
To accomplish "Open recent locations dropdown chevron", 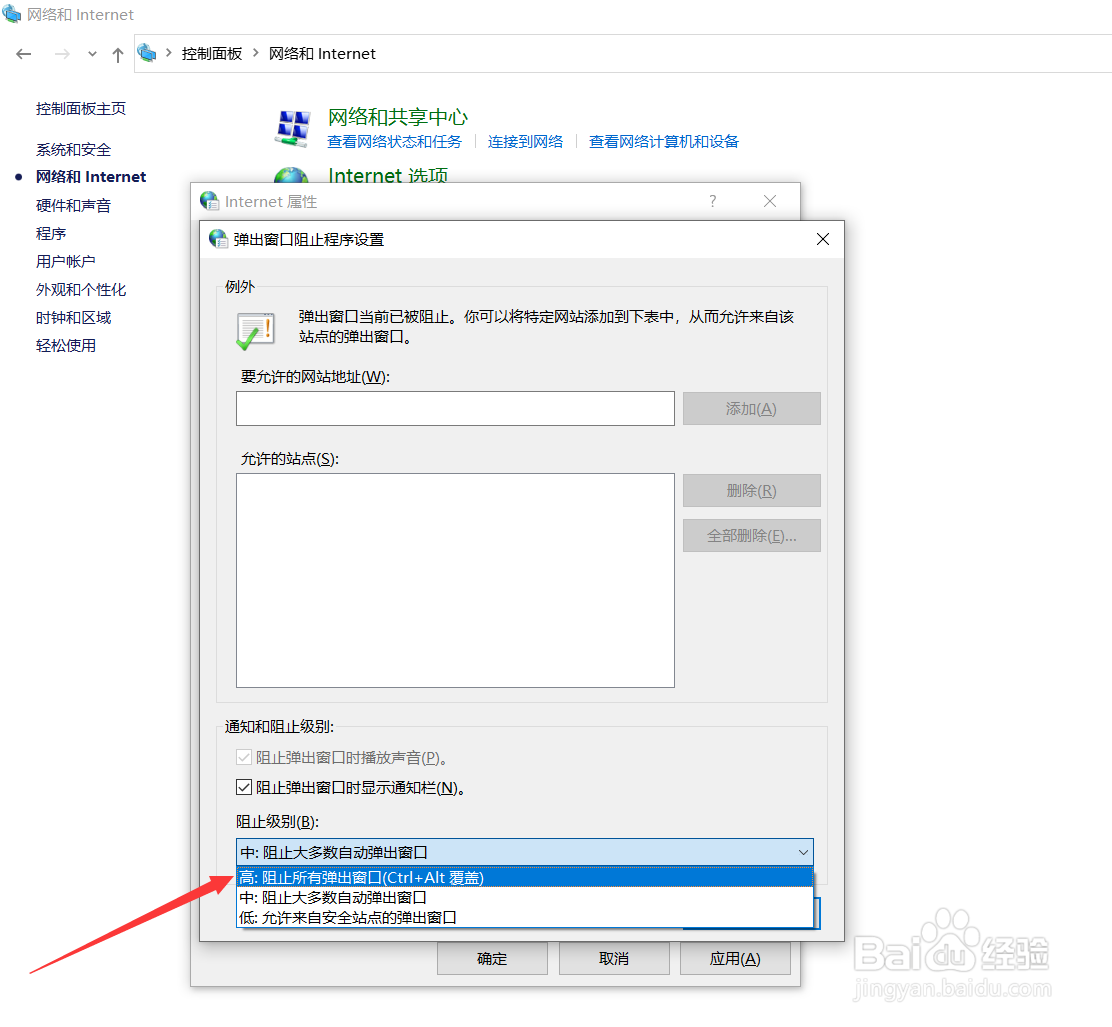I will coord(92,54).
